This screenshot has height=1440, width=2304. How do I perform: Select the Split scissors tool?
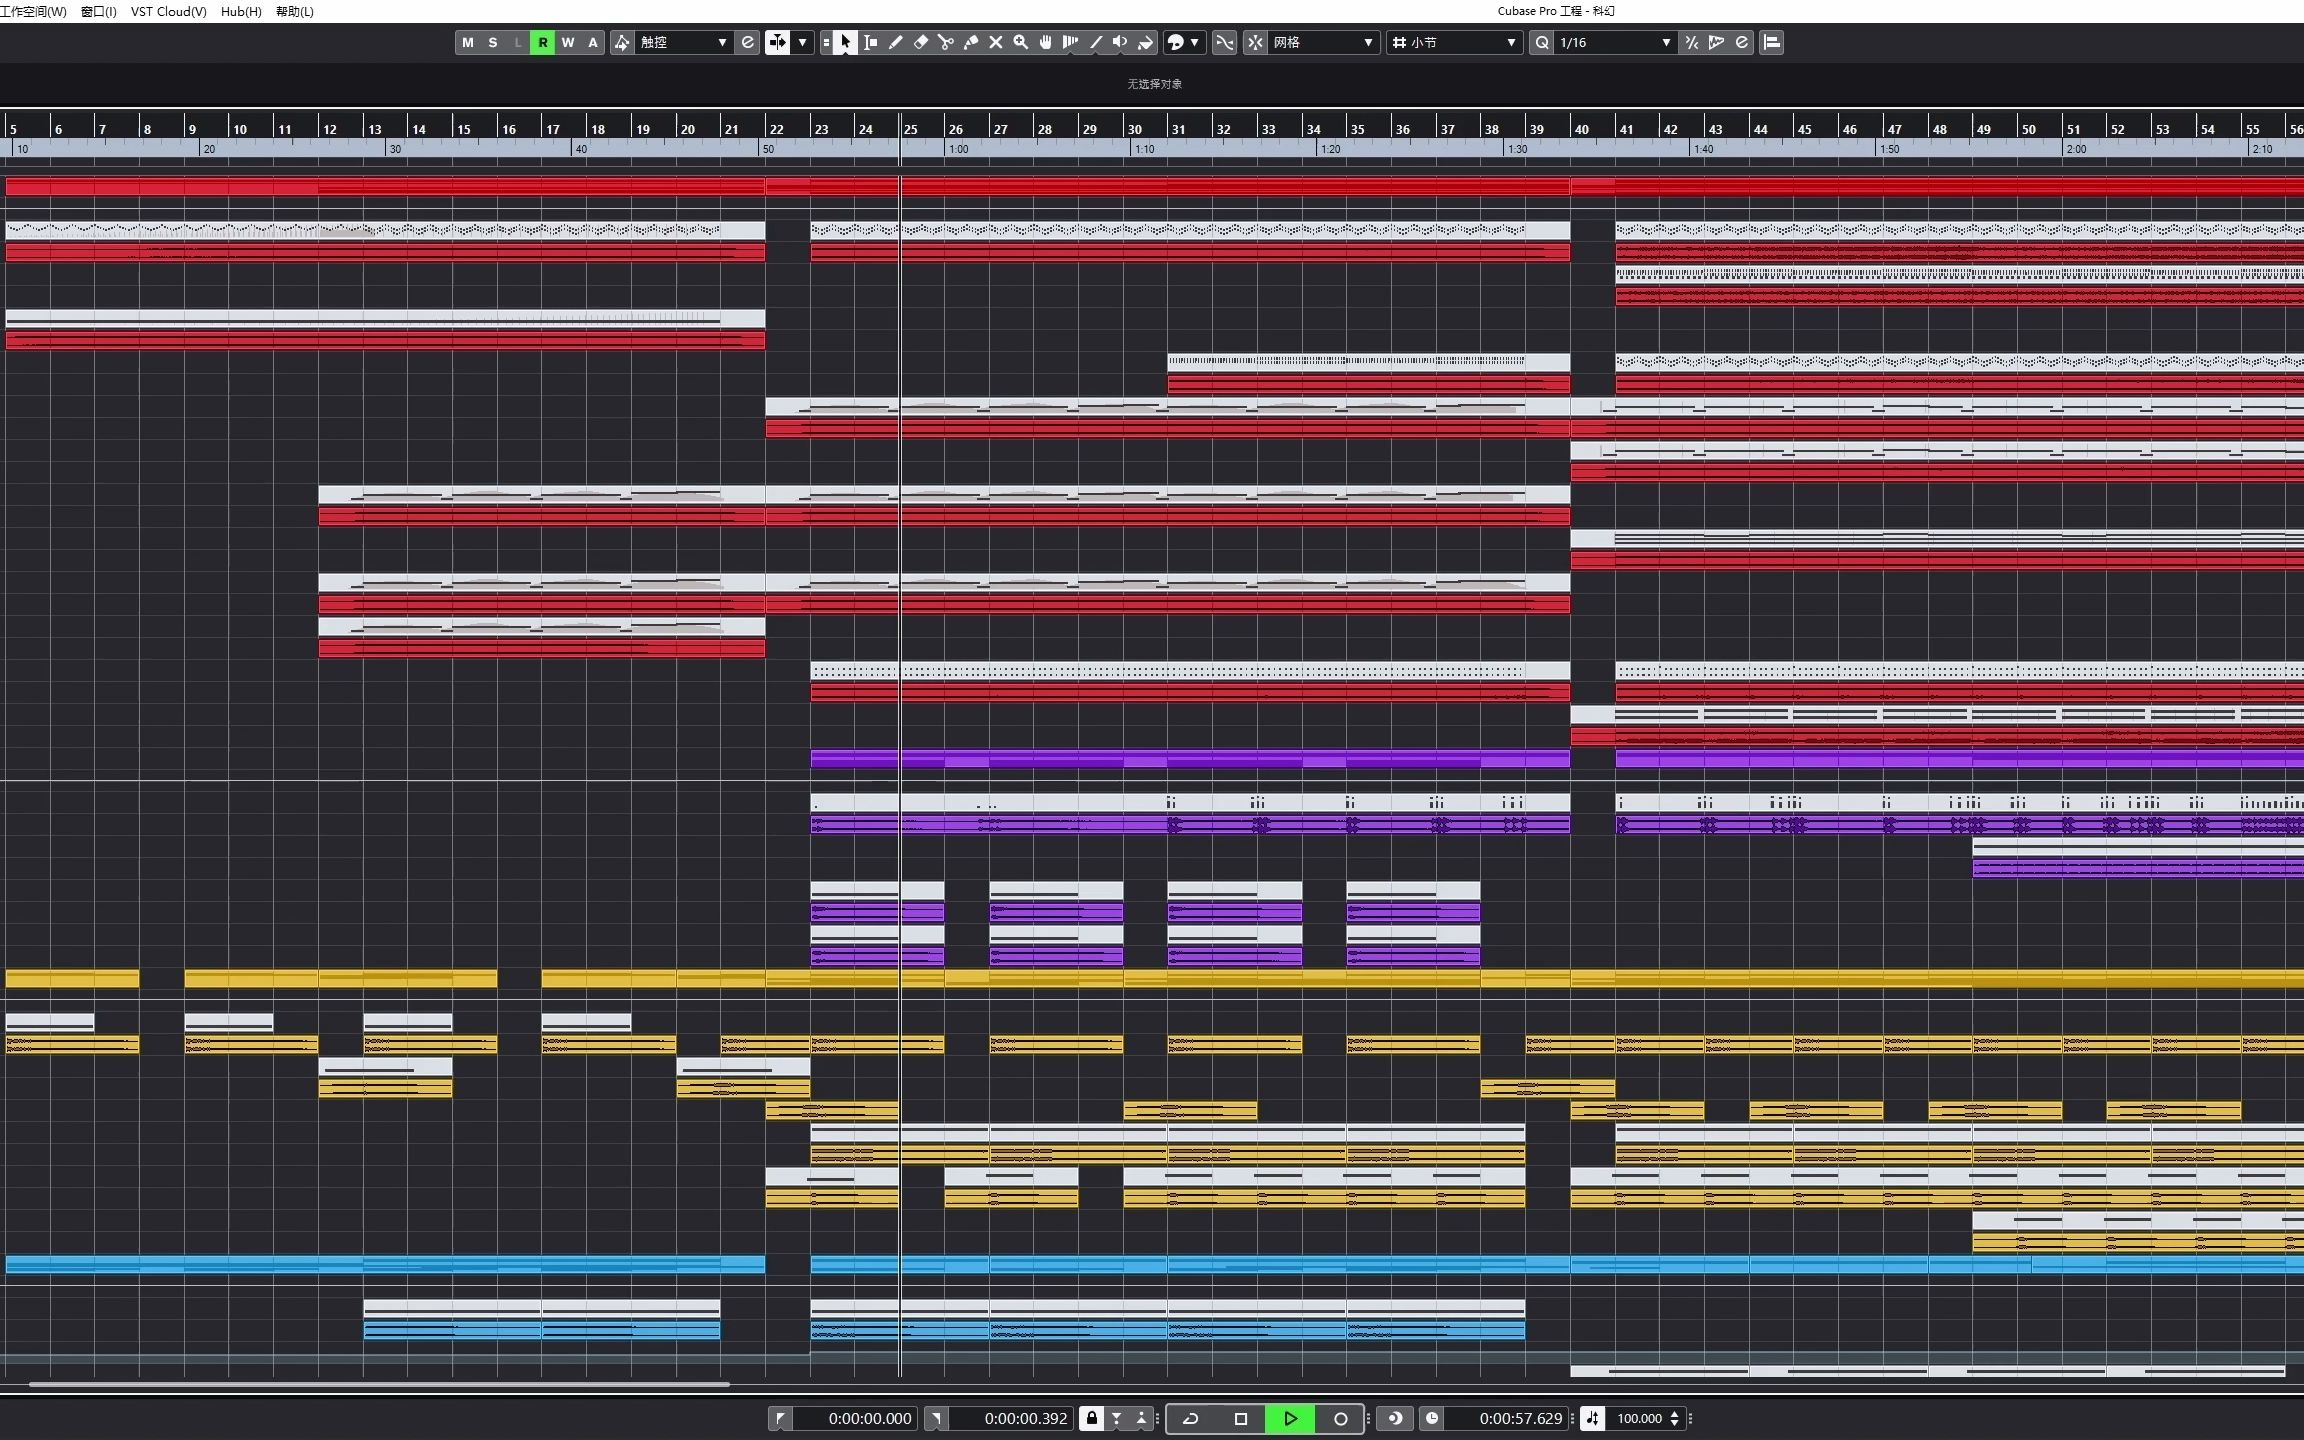pyautogui.click(x=946, y=42)
